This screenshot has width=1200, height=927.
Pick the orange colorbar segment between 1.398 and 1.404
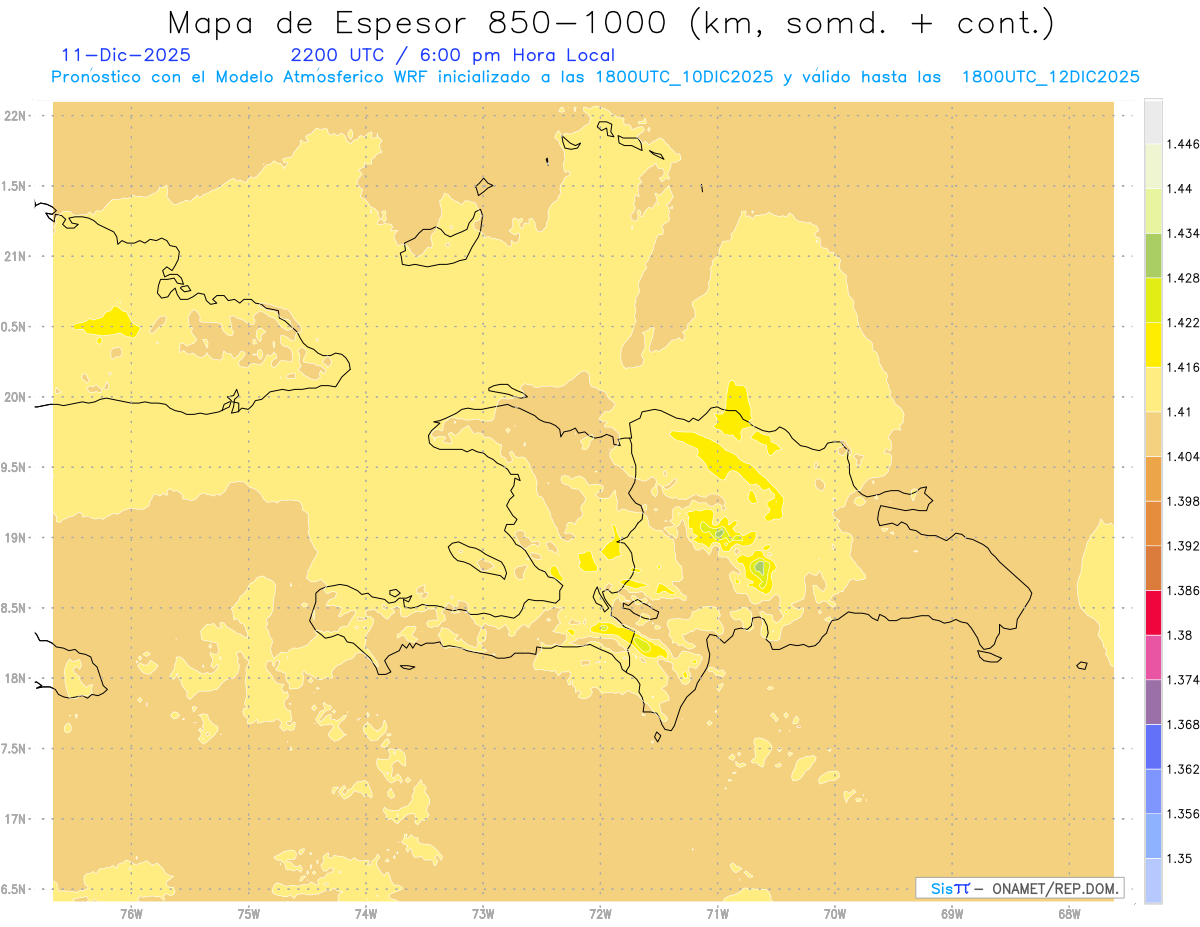click(x=1153, y=478)
